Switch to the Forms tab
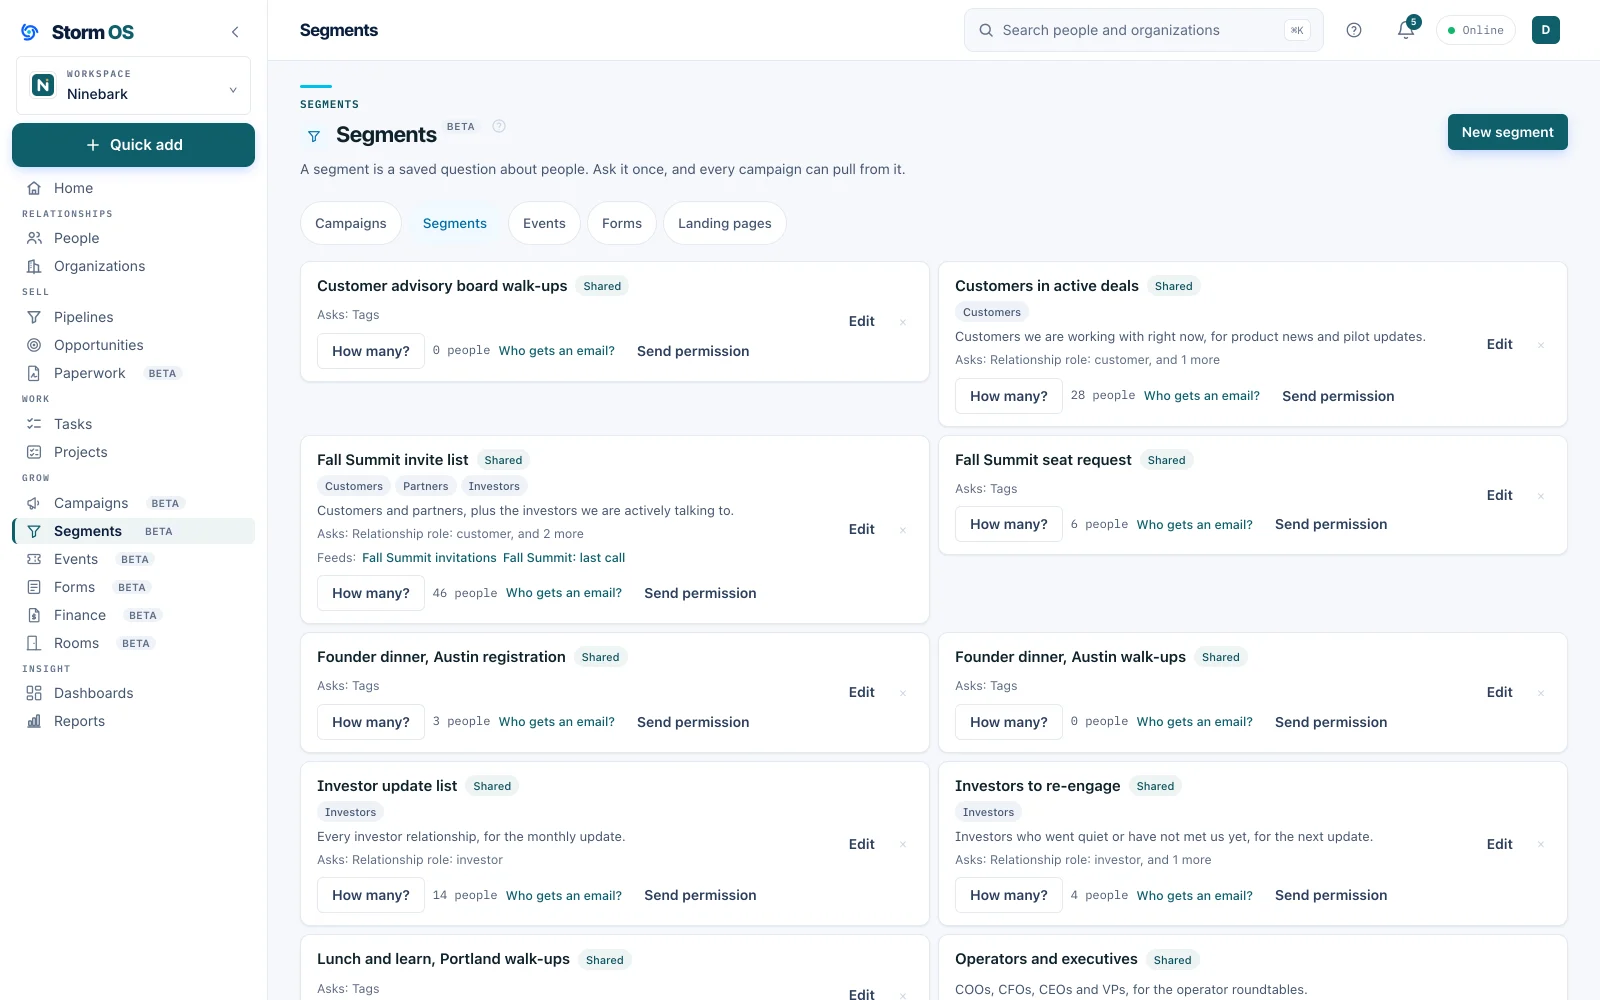Viewport: 1600px width, 1000px height. pyautogui.click(x=622, y=223)
